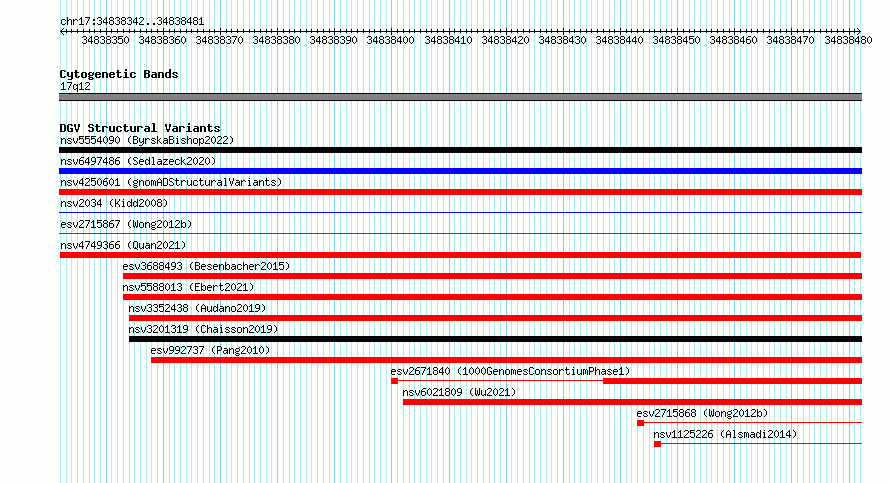Viewport: 890px width, 483px height.
Task: Open esv2671840 (1000GenomesConsortiumPhase1) label
Action: click(510, 371)
